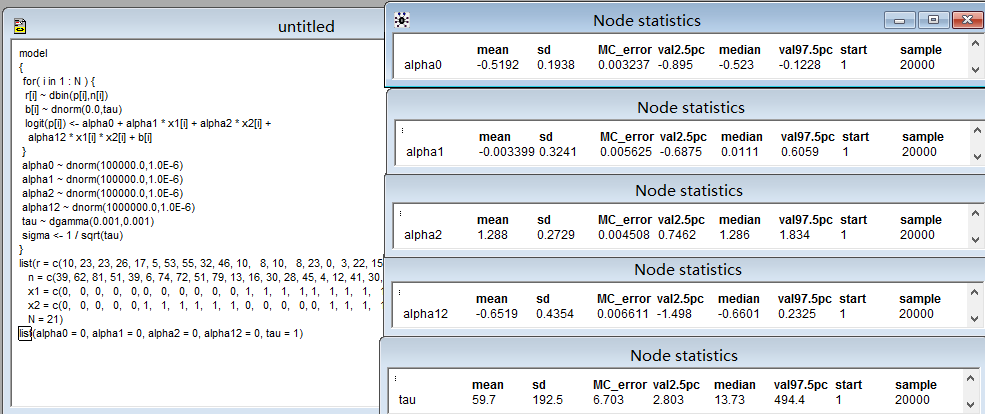The width and height of the screenshot is (985, 414).
Task: Click the 'model' keyword in the code
Action: pos(33,54)
